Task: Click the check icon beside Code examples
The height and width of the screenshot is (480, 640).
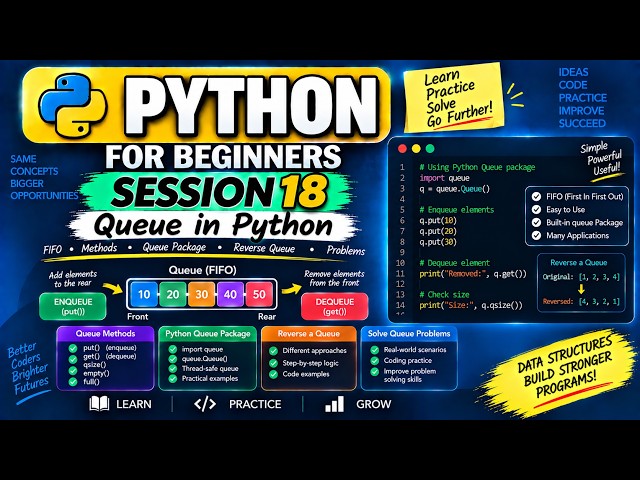Action: point(273,374)
